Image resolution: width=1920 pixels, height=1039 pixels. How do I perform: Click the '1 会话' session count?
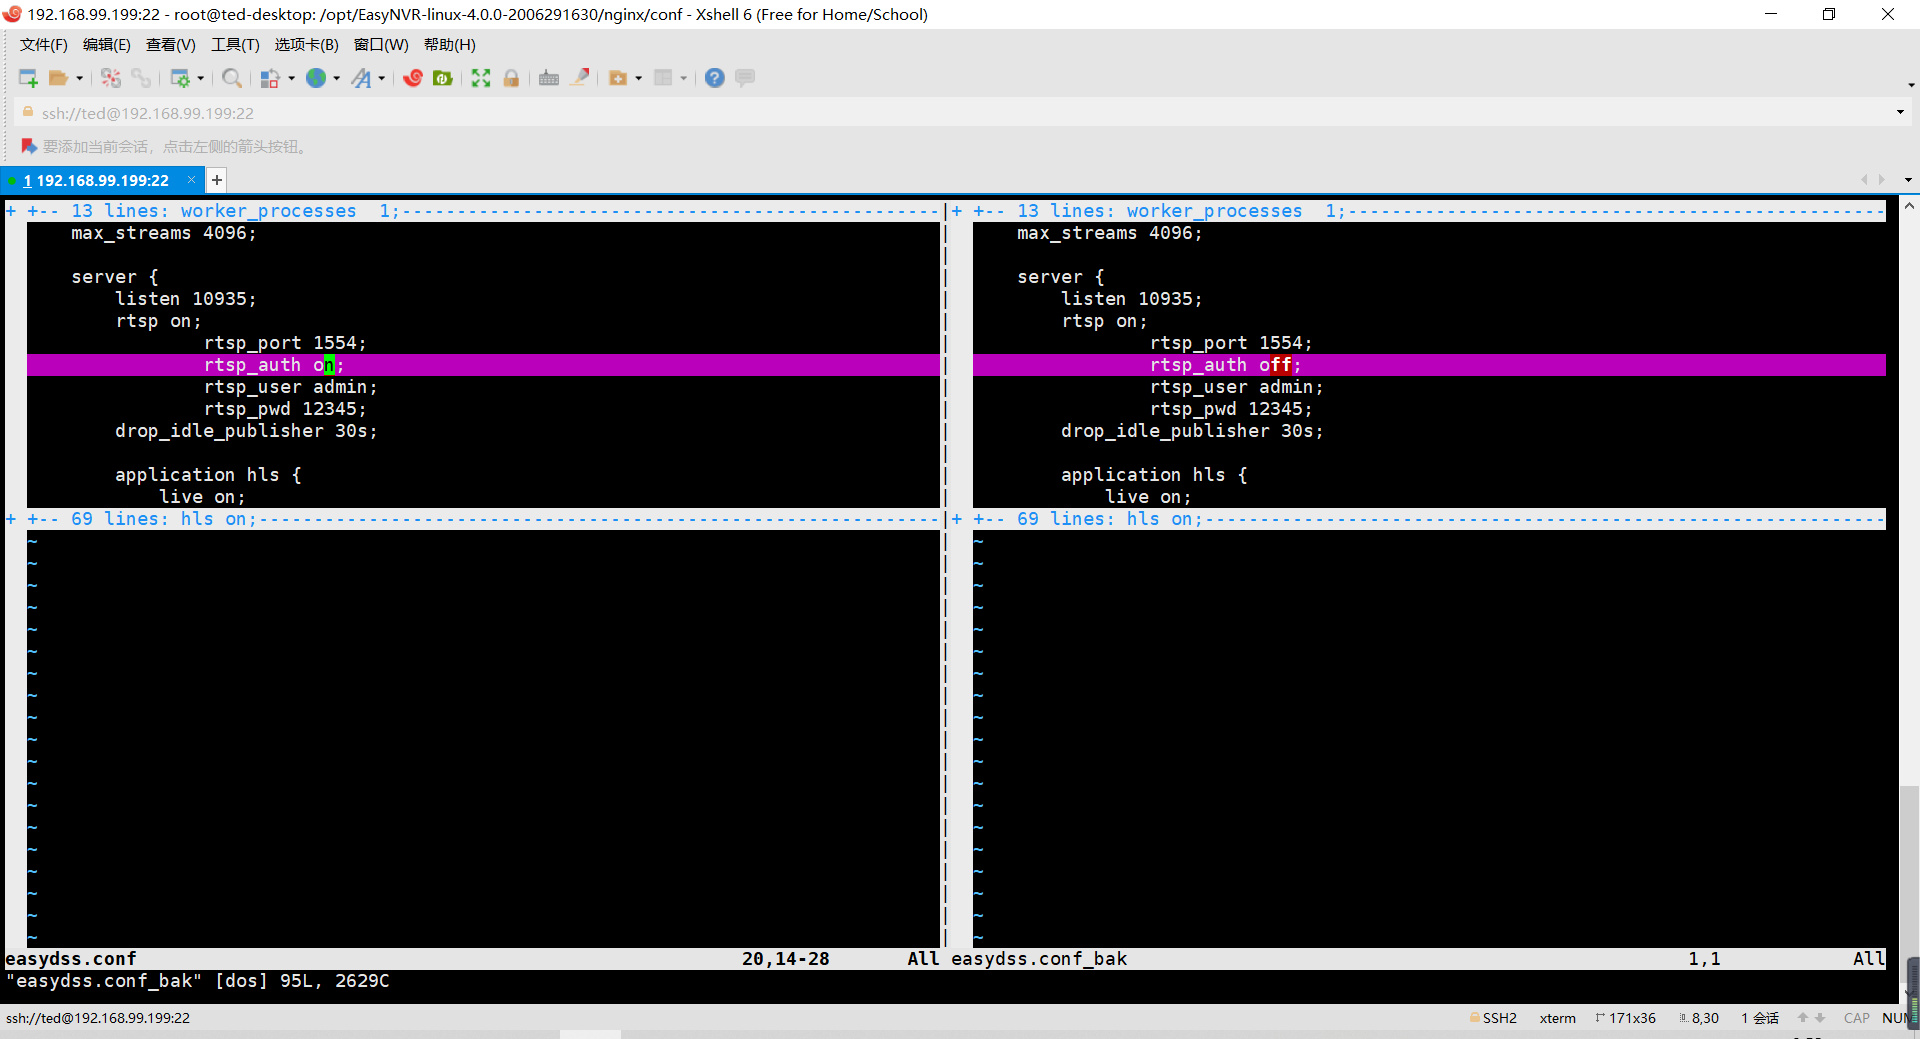point(1760,1018)
